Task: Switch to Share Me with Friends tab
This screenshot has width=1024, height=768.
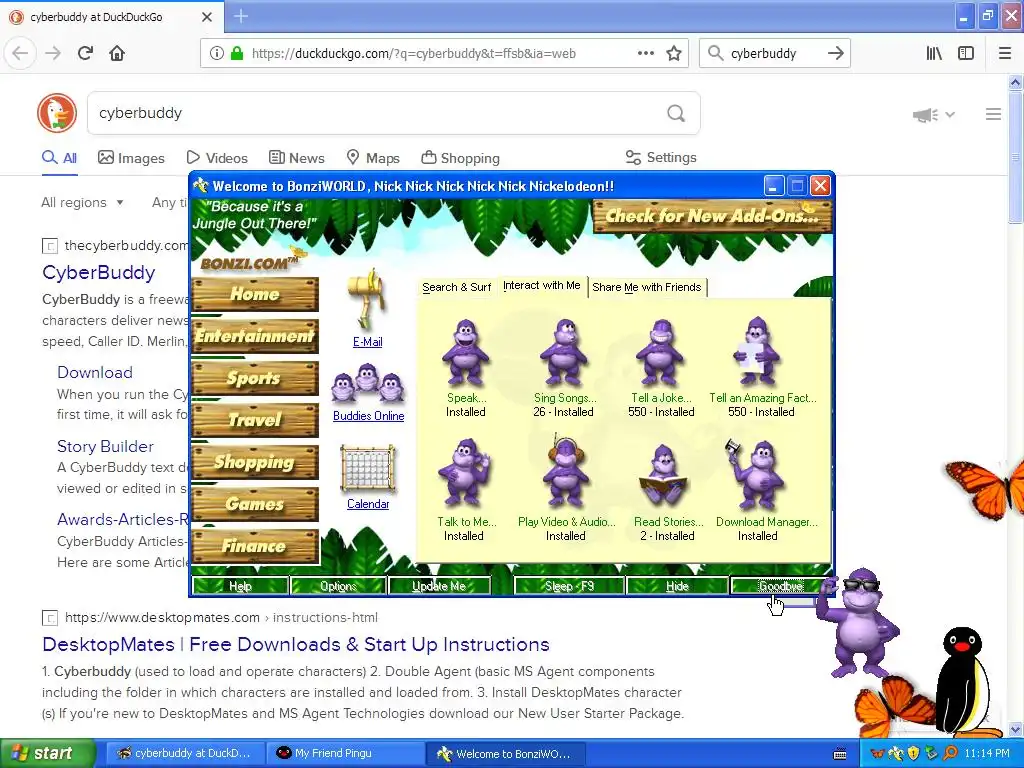Action: (x=647, y=287)
